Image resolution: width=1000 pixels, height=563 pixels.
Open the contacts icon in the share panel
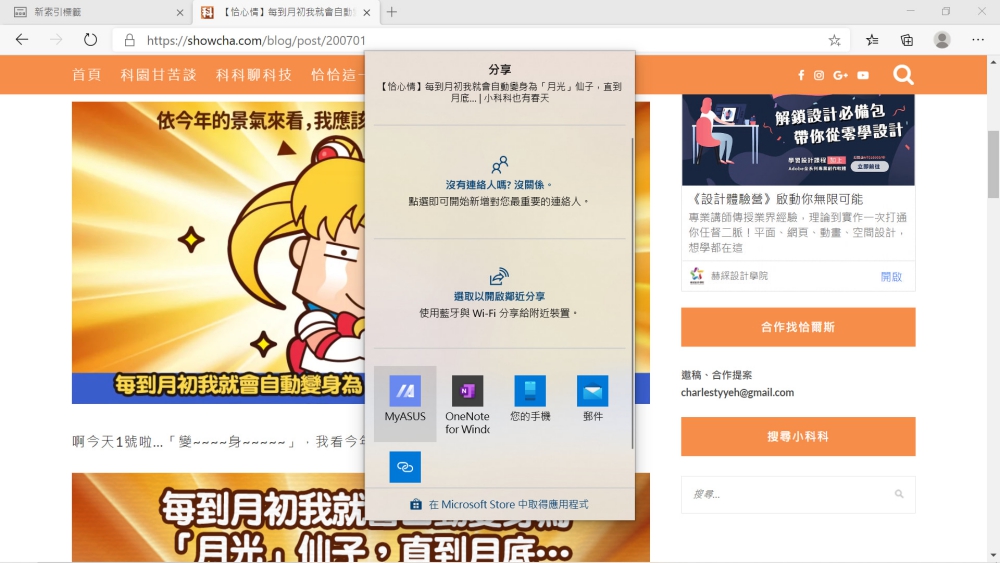pyautogui.click(x=500, y=165)
